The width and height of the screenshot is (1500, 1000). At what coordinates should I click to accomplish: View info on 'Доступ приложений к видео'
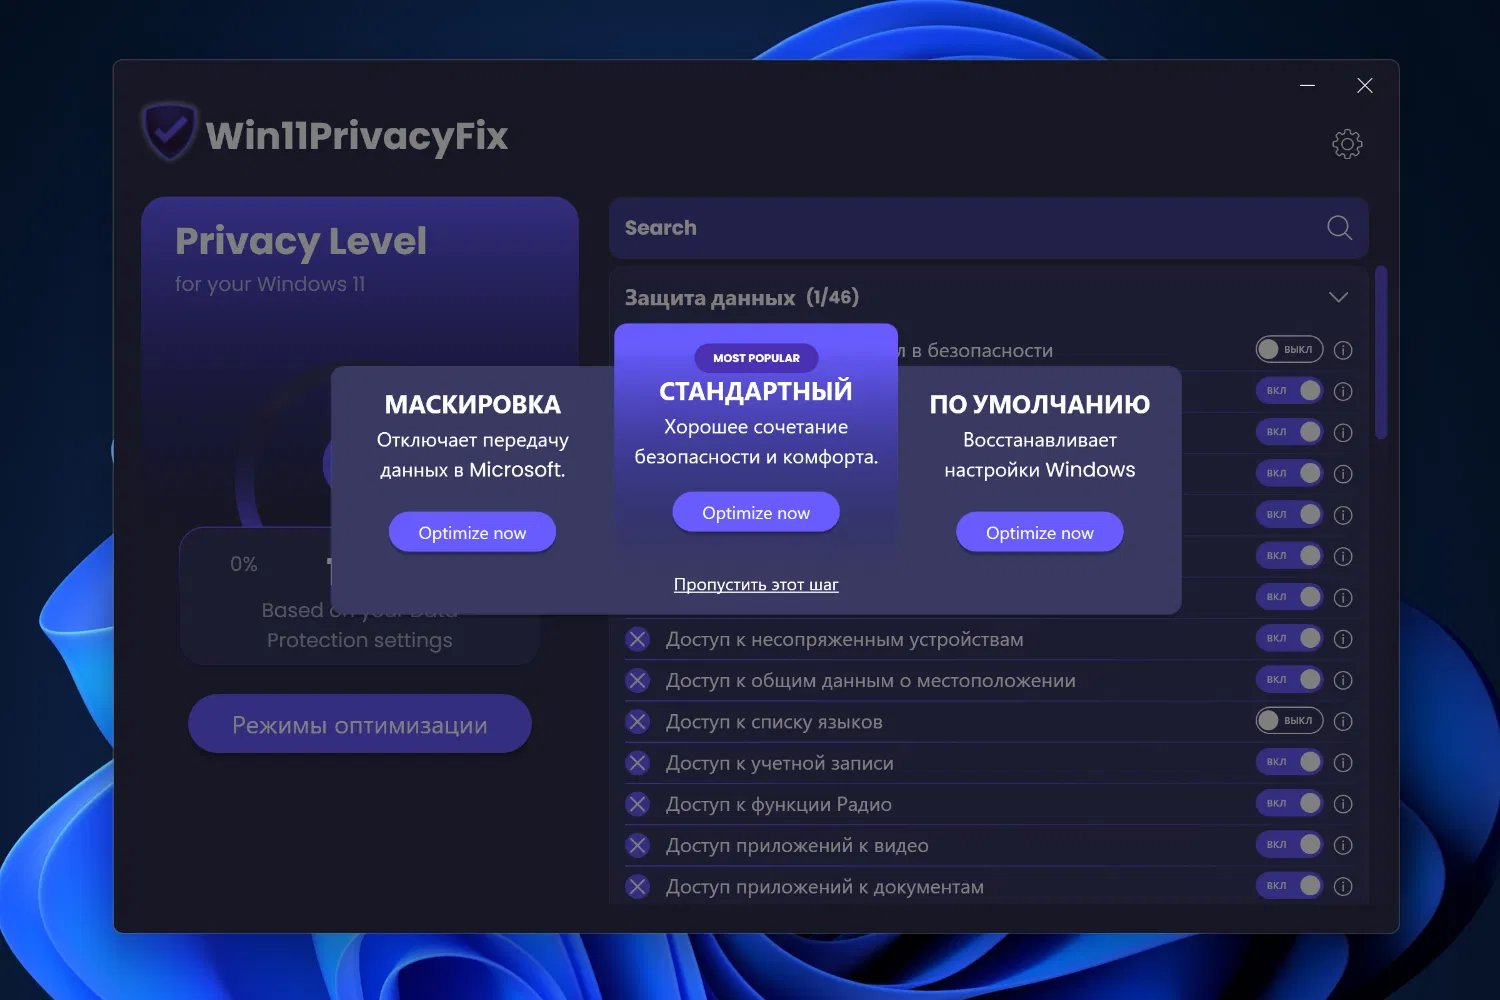pos(1343,845)
